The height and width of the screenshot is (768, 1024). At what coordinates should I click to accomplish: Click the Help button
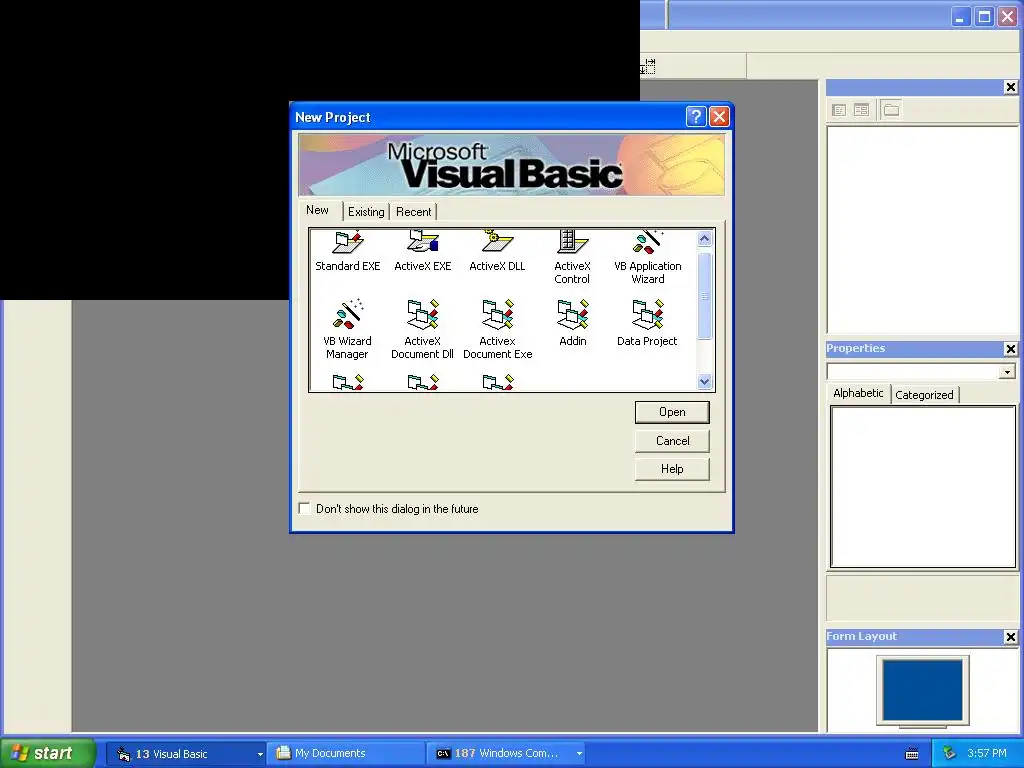[672, 469]
